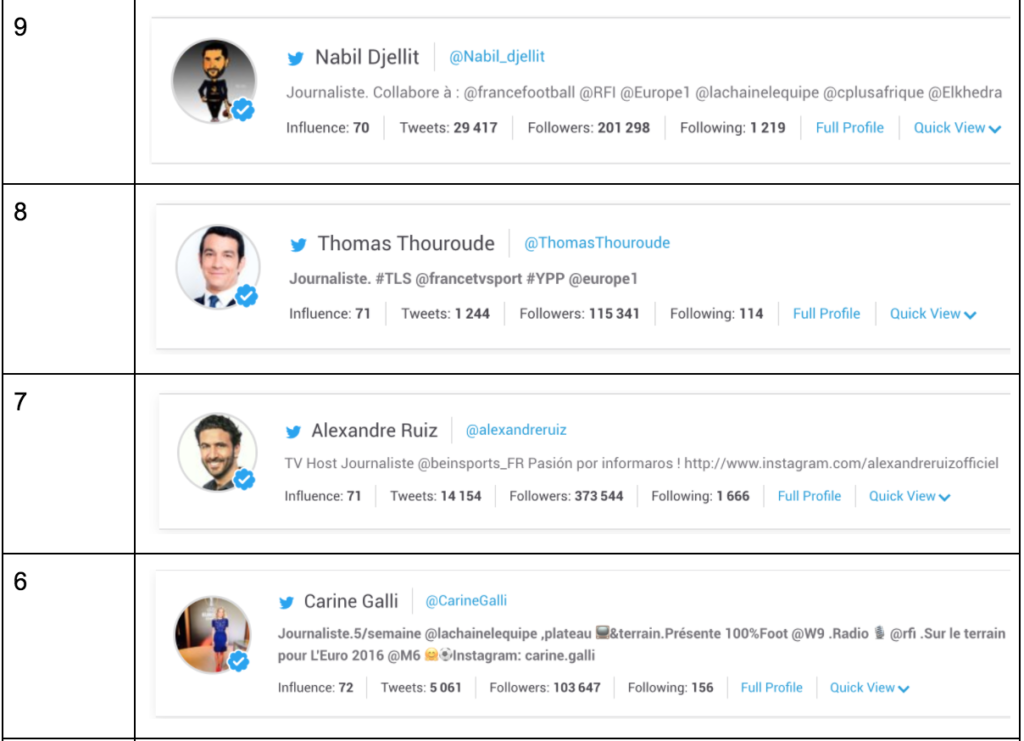
Task: Open Full Profile for Nabil Djellit
Action: coord(849,128)
